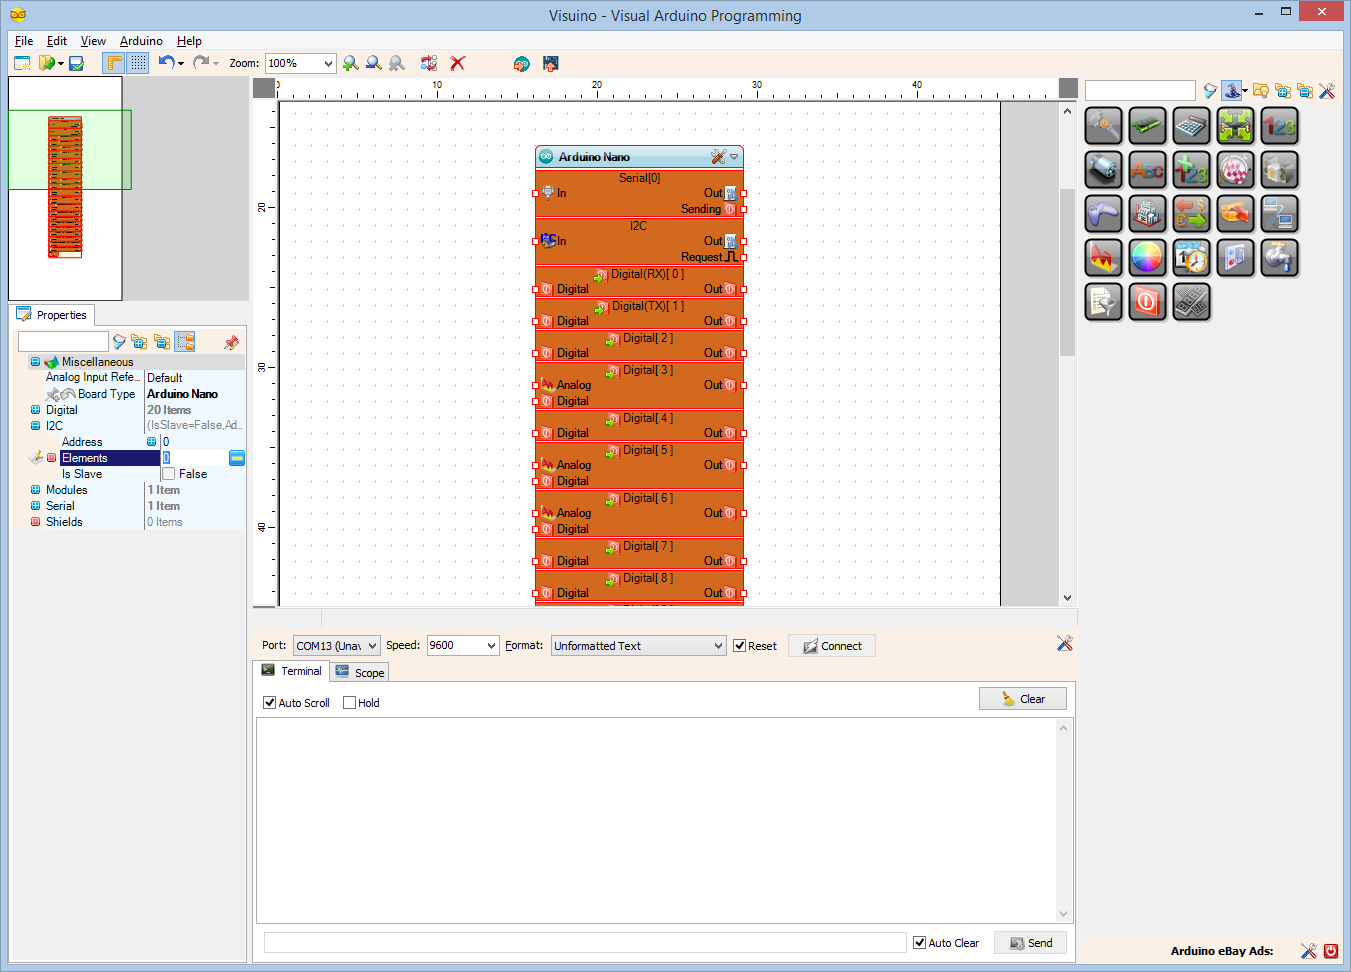Uncheck the Reset checkbox near Connect
This screenshot has width=1351, height=972.
741,645
